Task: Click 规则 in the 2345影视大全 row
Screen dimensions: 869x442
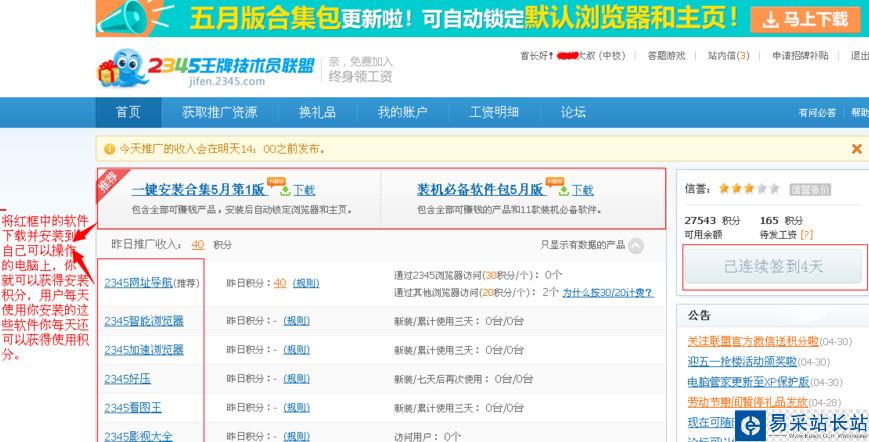Action: click(297, 436)
